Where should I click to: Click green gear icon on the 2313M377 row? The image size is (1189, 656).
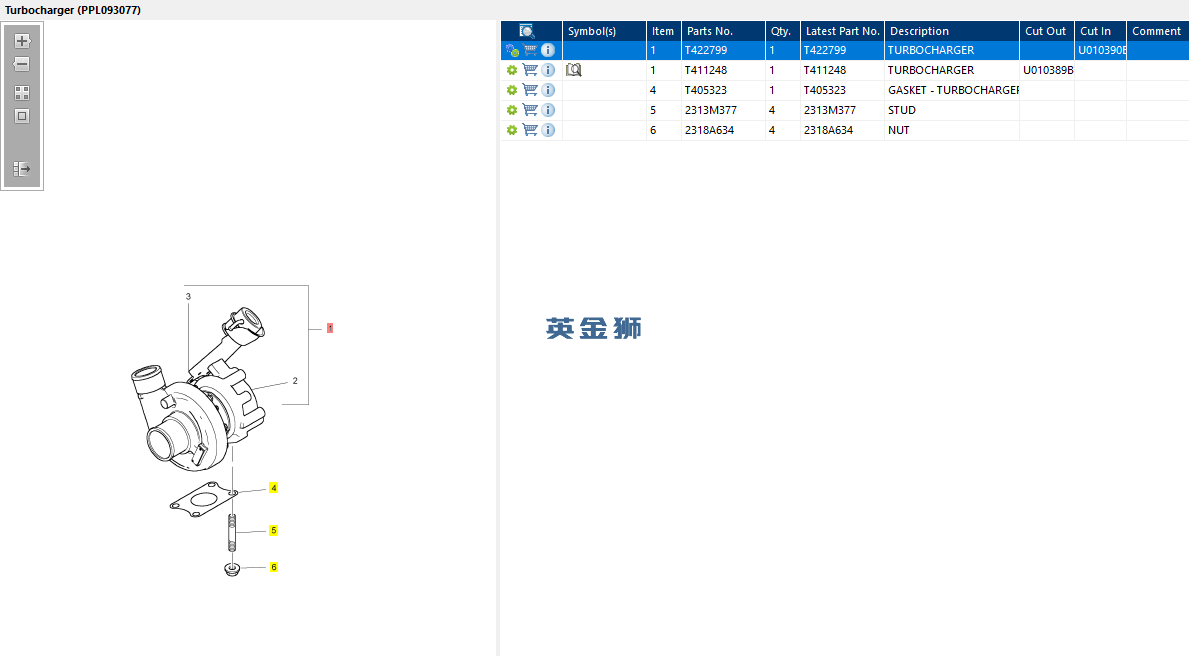[x=512, y=110]
